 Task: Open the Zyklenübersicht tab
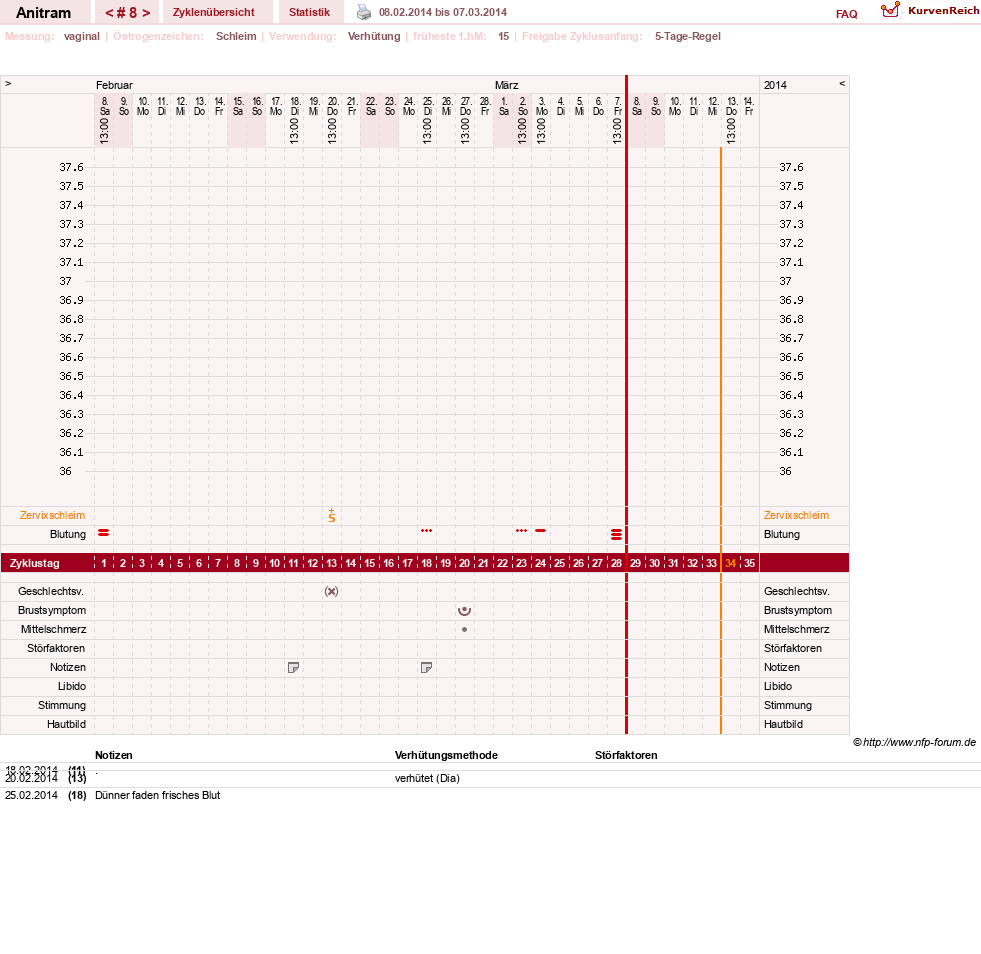coord(213,12)
